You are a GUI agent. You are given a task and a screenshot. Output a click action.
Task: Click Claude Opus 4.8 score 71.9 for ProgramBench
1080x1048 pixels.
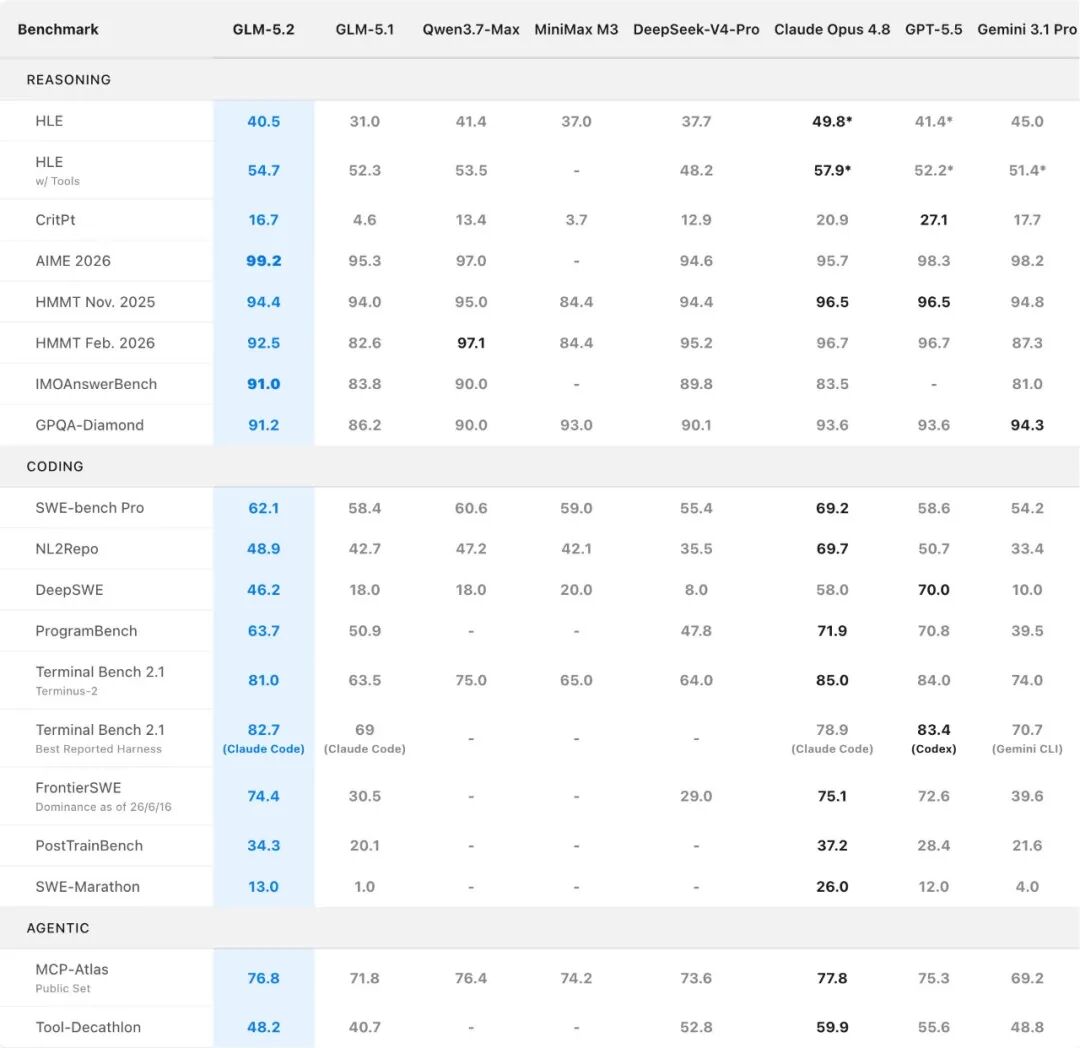pos(832,631)
